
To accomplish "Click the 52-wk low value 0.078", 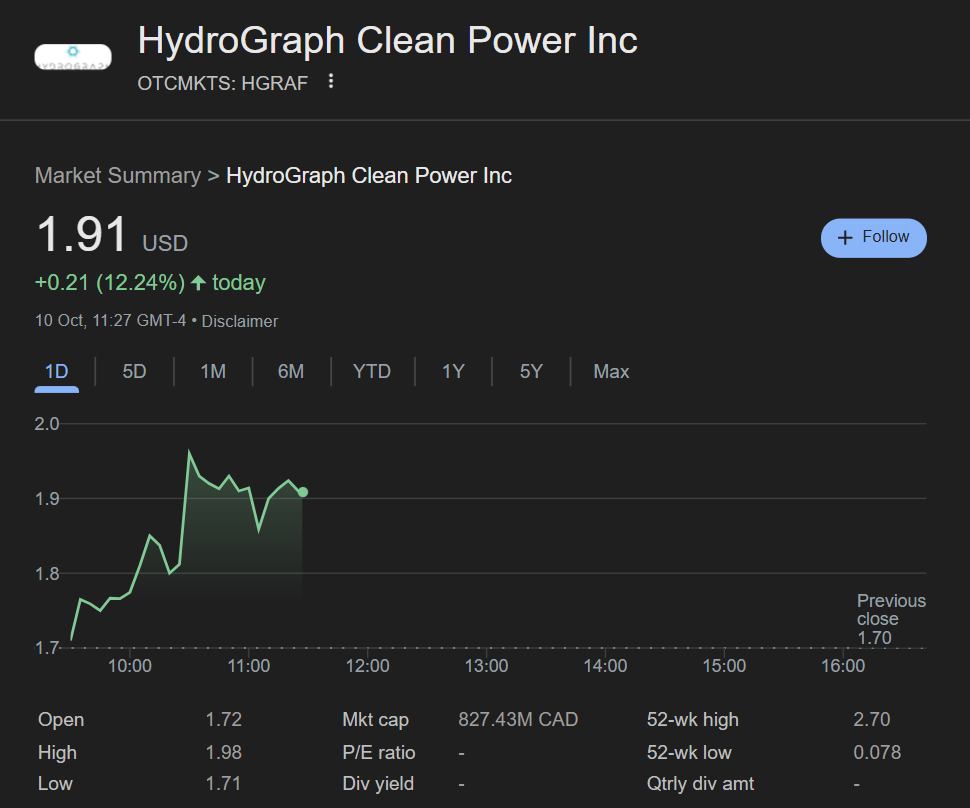I will click(x=877, y=752).
